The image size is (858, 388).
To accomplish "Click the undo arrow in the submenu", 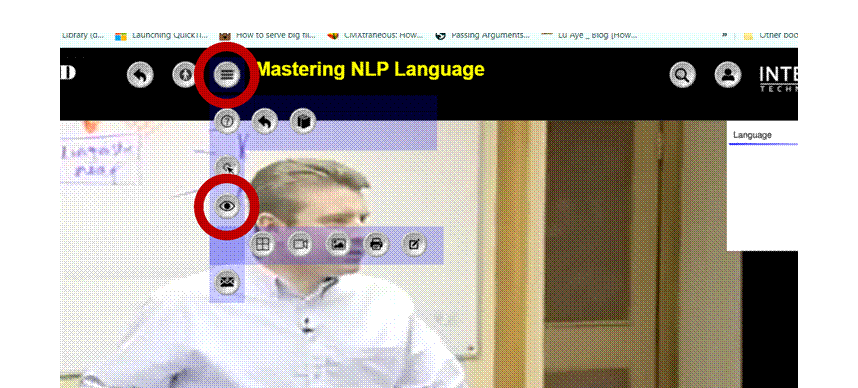I will pos(265,122).
